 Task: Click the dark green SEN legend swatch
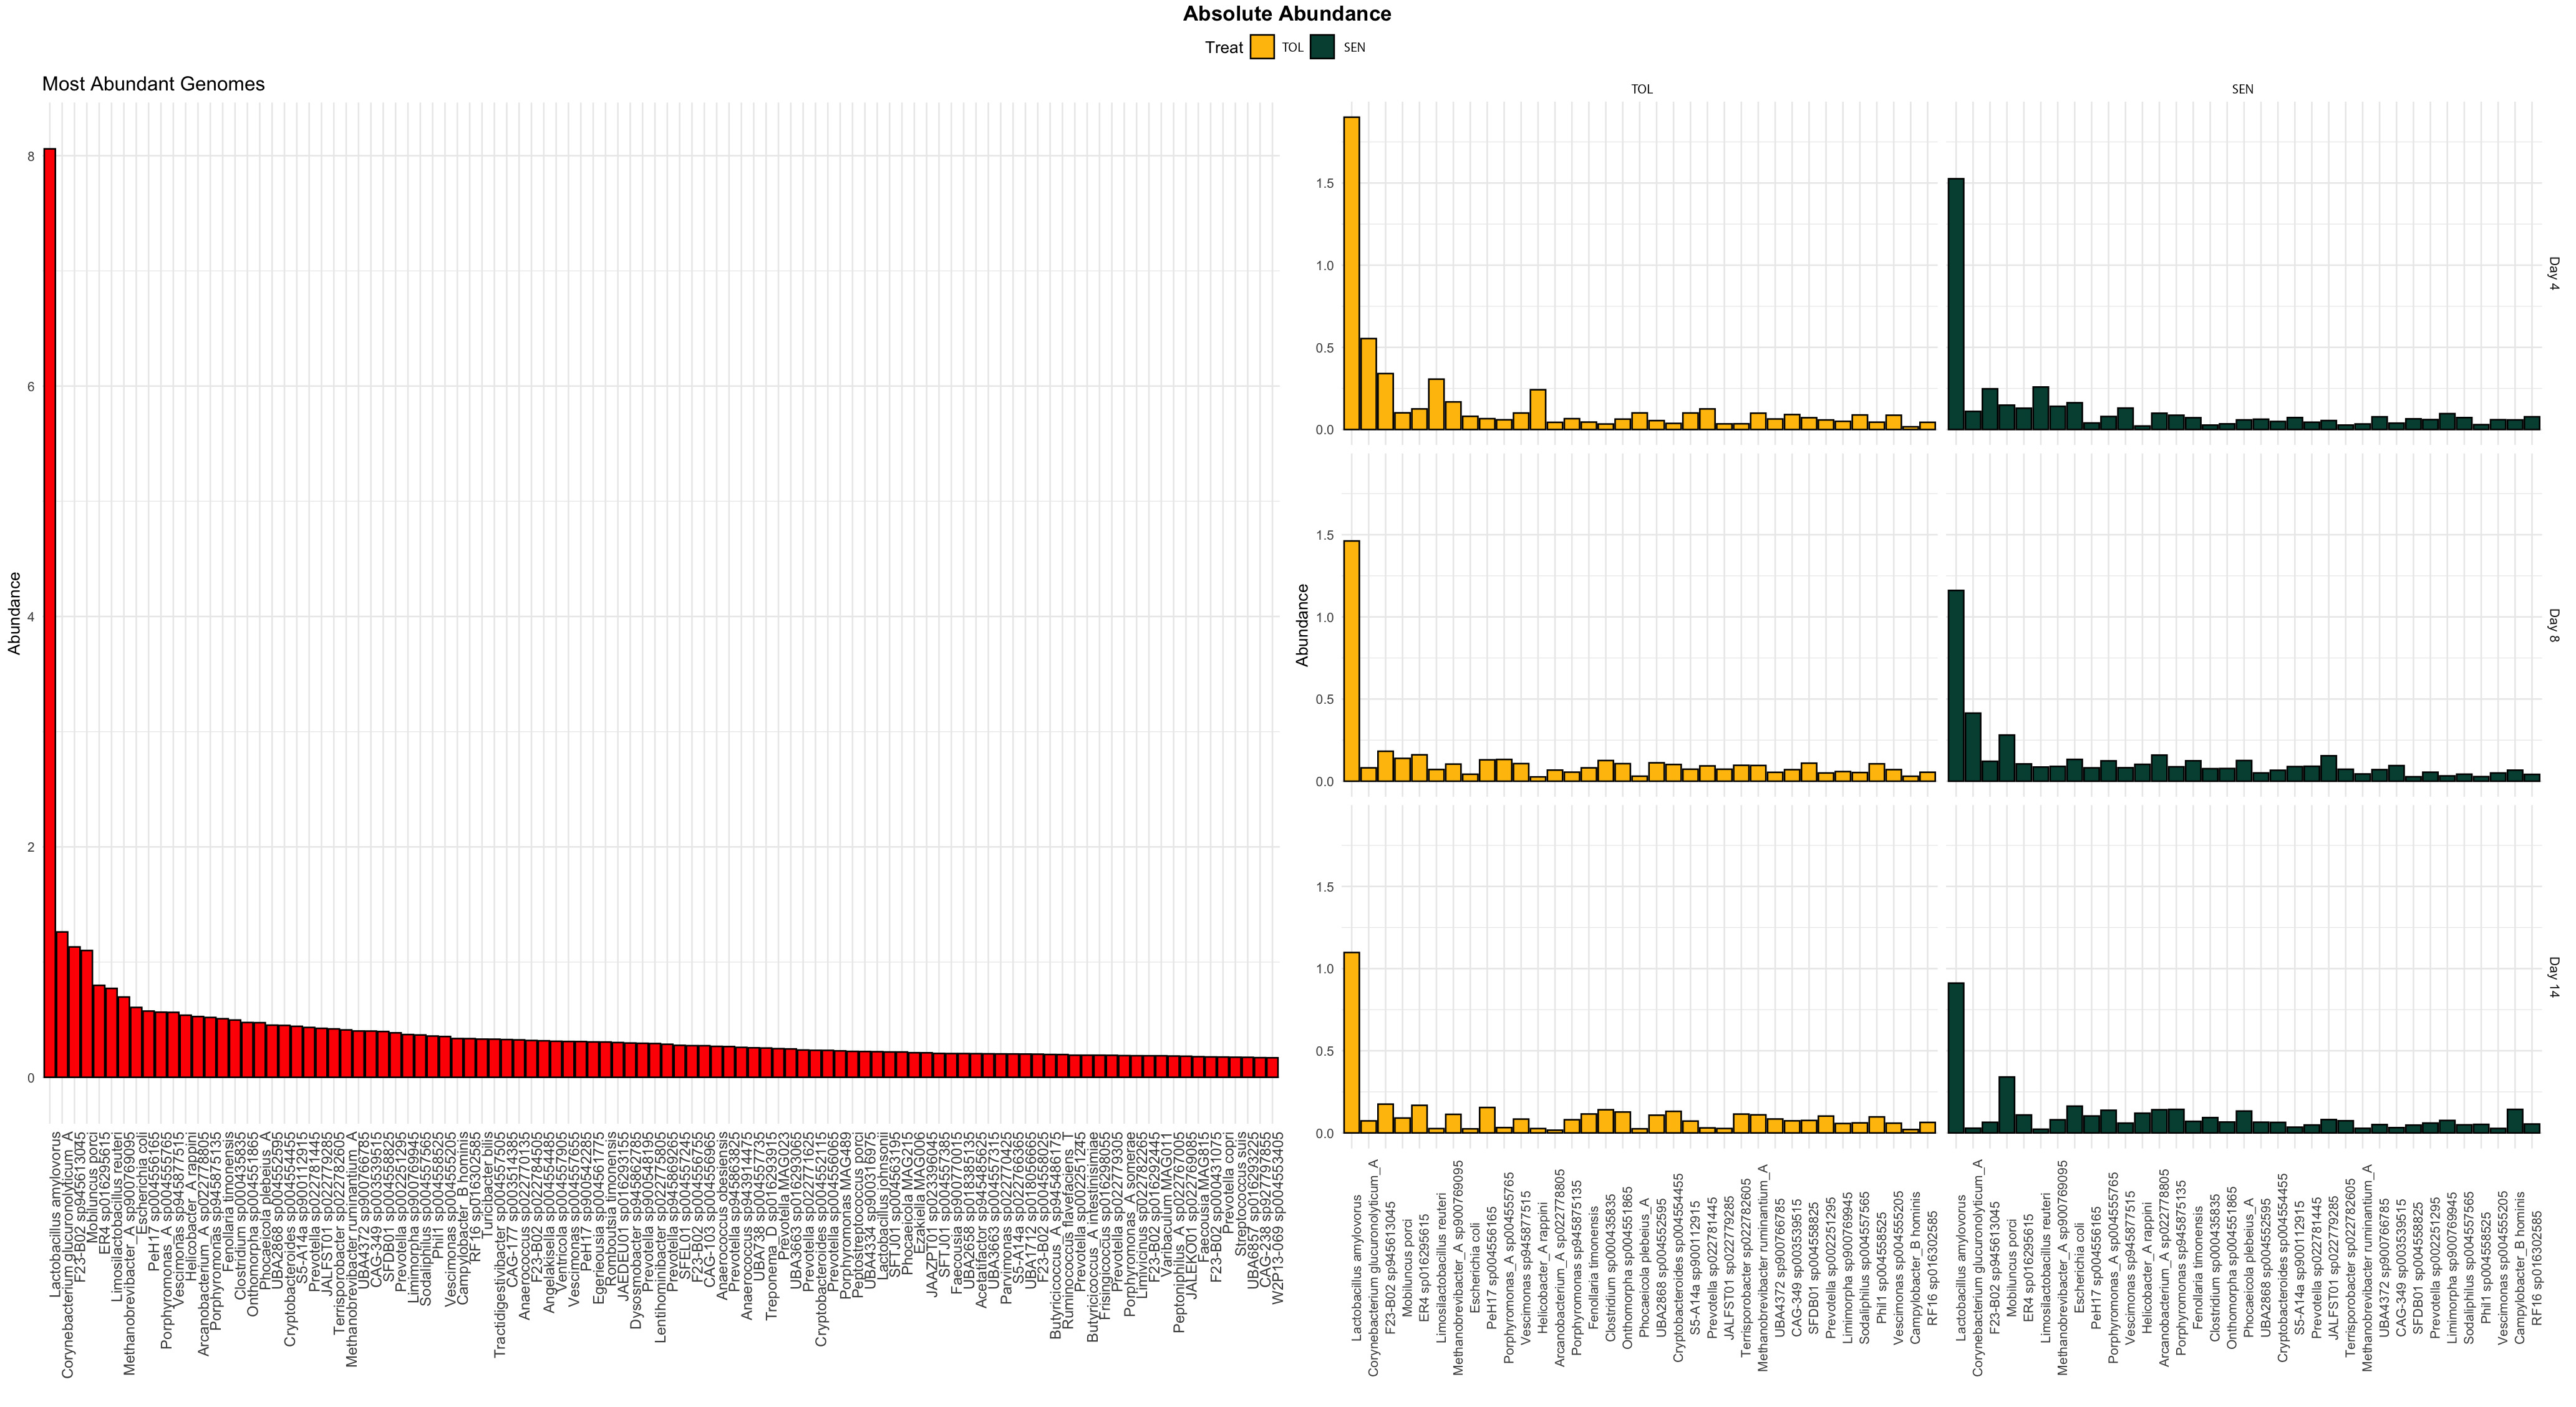(1322, 47)
